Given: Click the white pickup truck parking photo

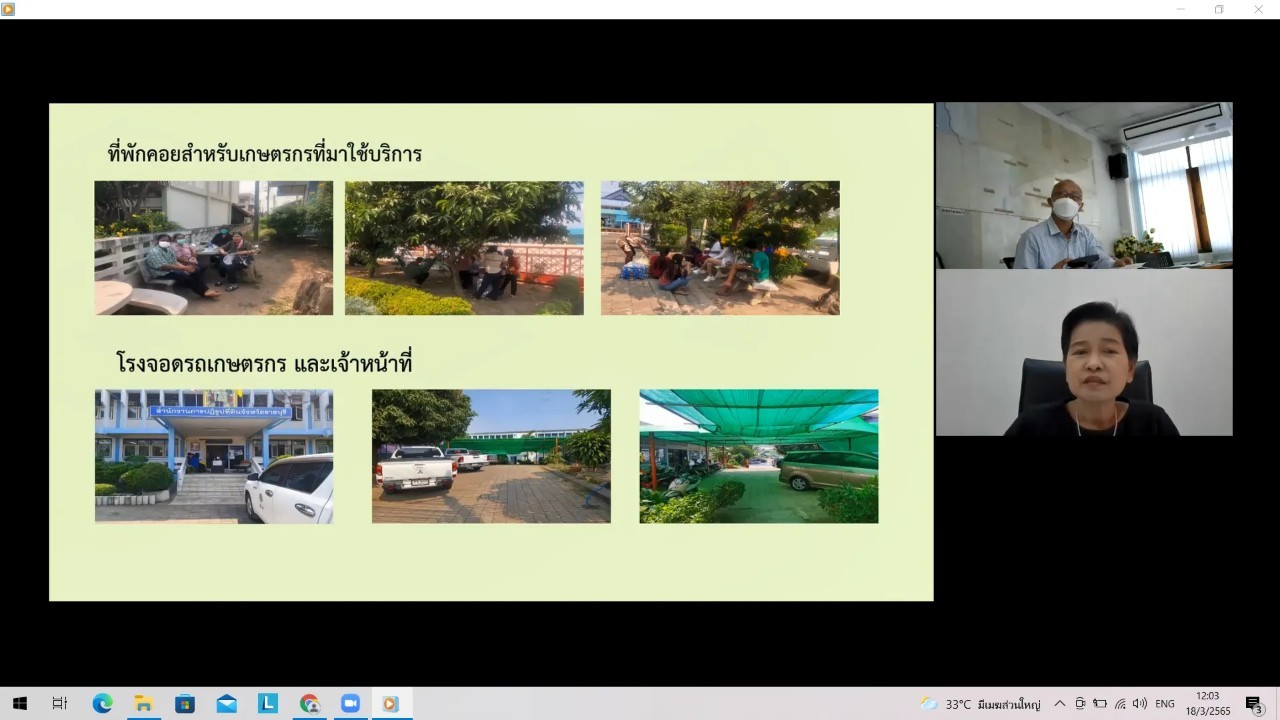Looking at the screenshot, I should pyautogui.click(x=491, y=456).
